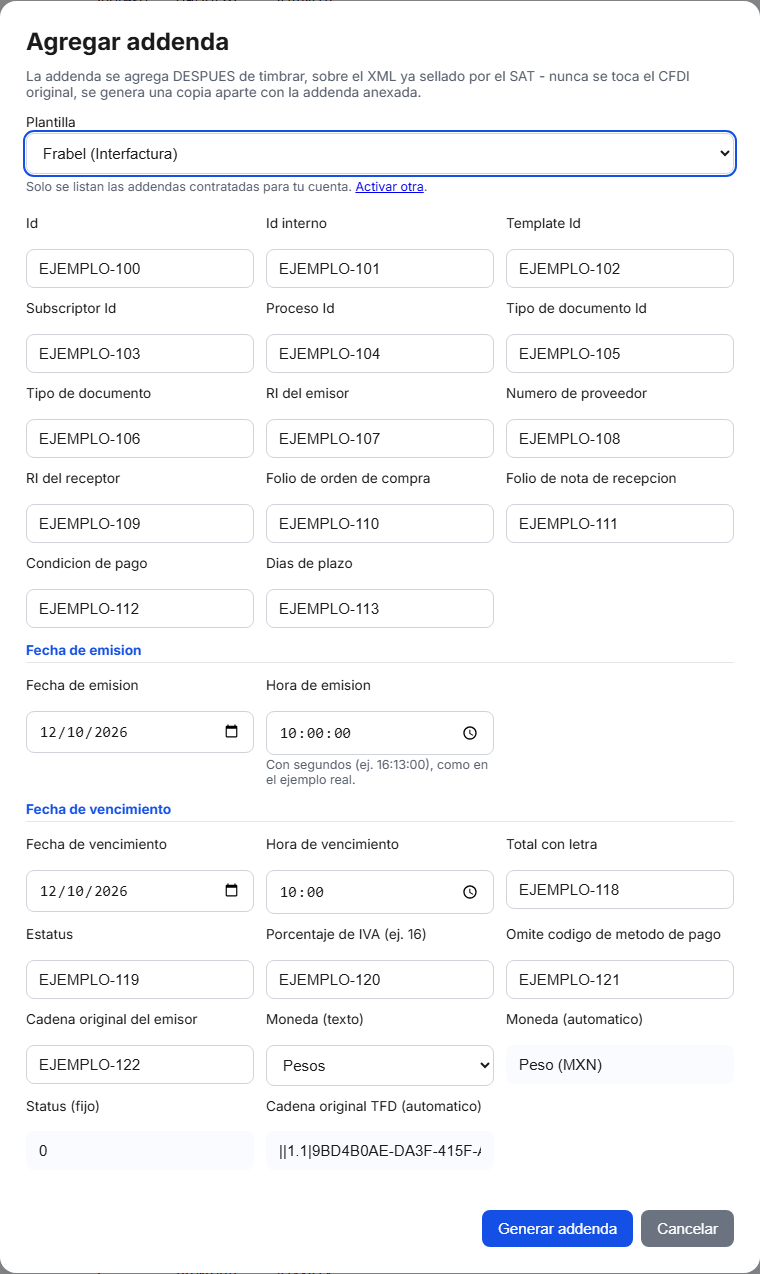This screenshot has height=1274, width=760.
Task: Click the Cancelar button
Action: (x=687, y=1229)
